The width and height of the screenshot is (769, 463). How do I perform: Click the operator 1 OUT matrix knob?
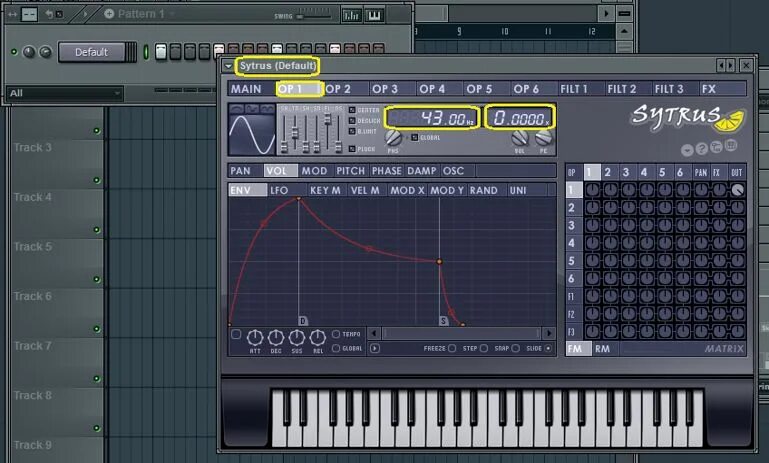click(737, 190)
